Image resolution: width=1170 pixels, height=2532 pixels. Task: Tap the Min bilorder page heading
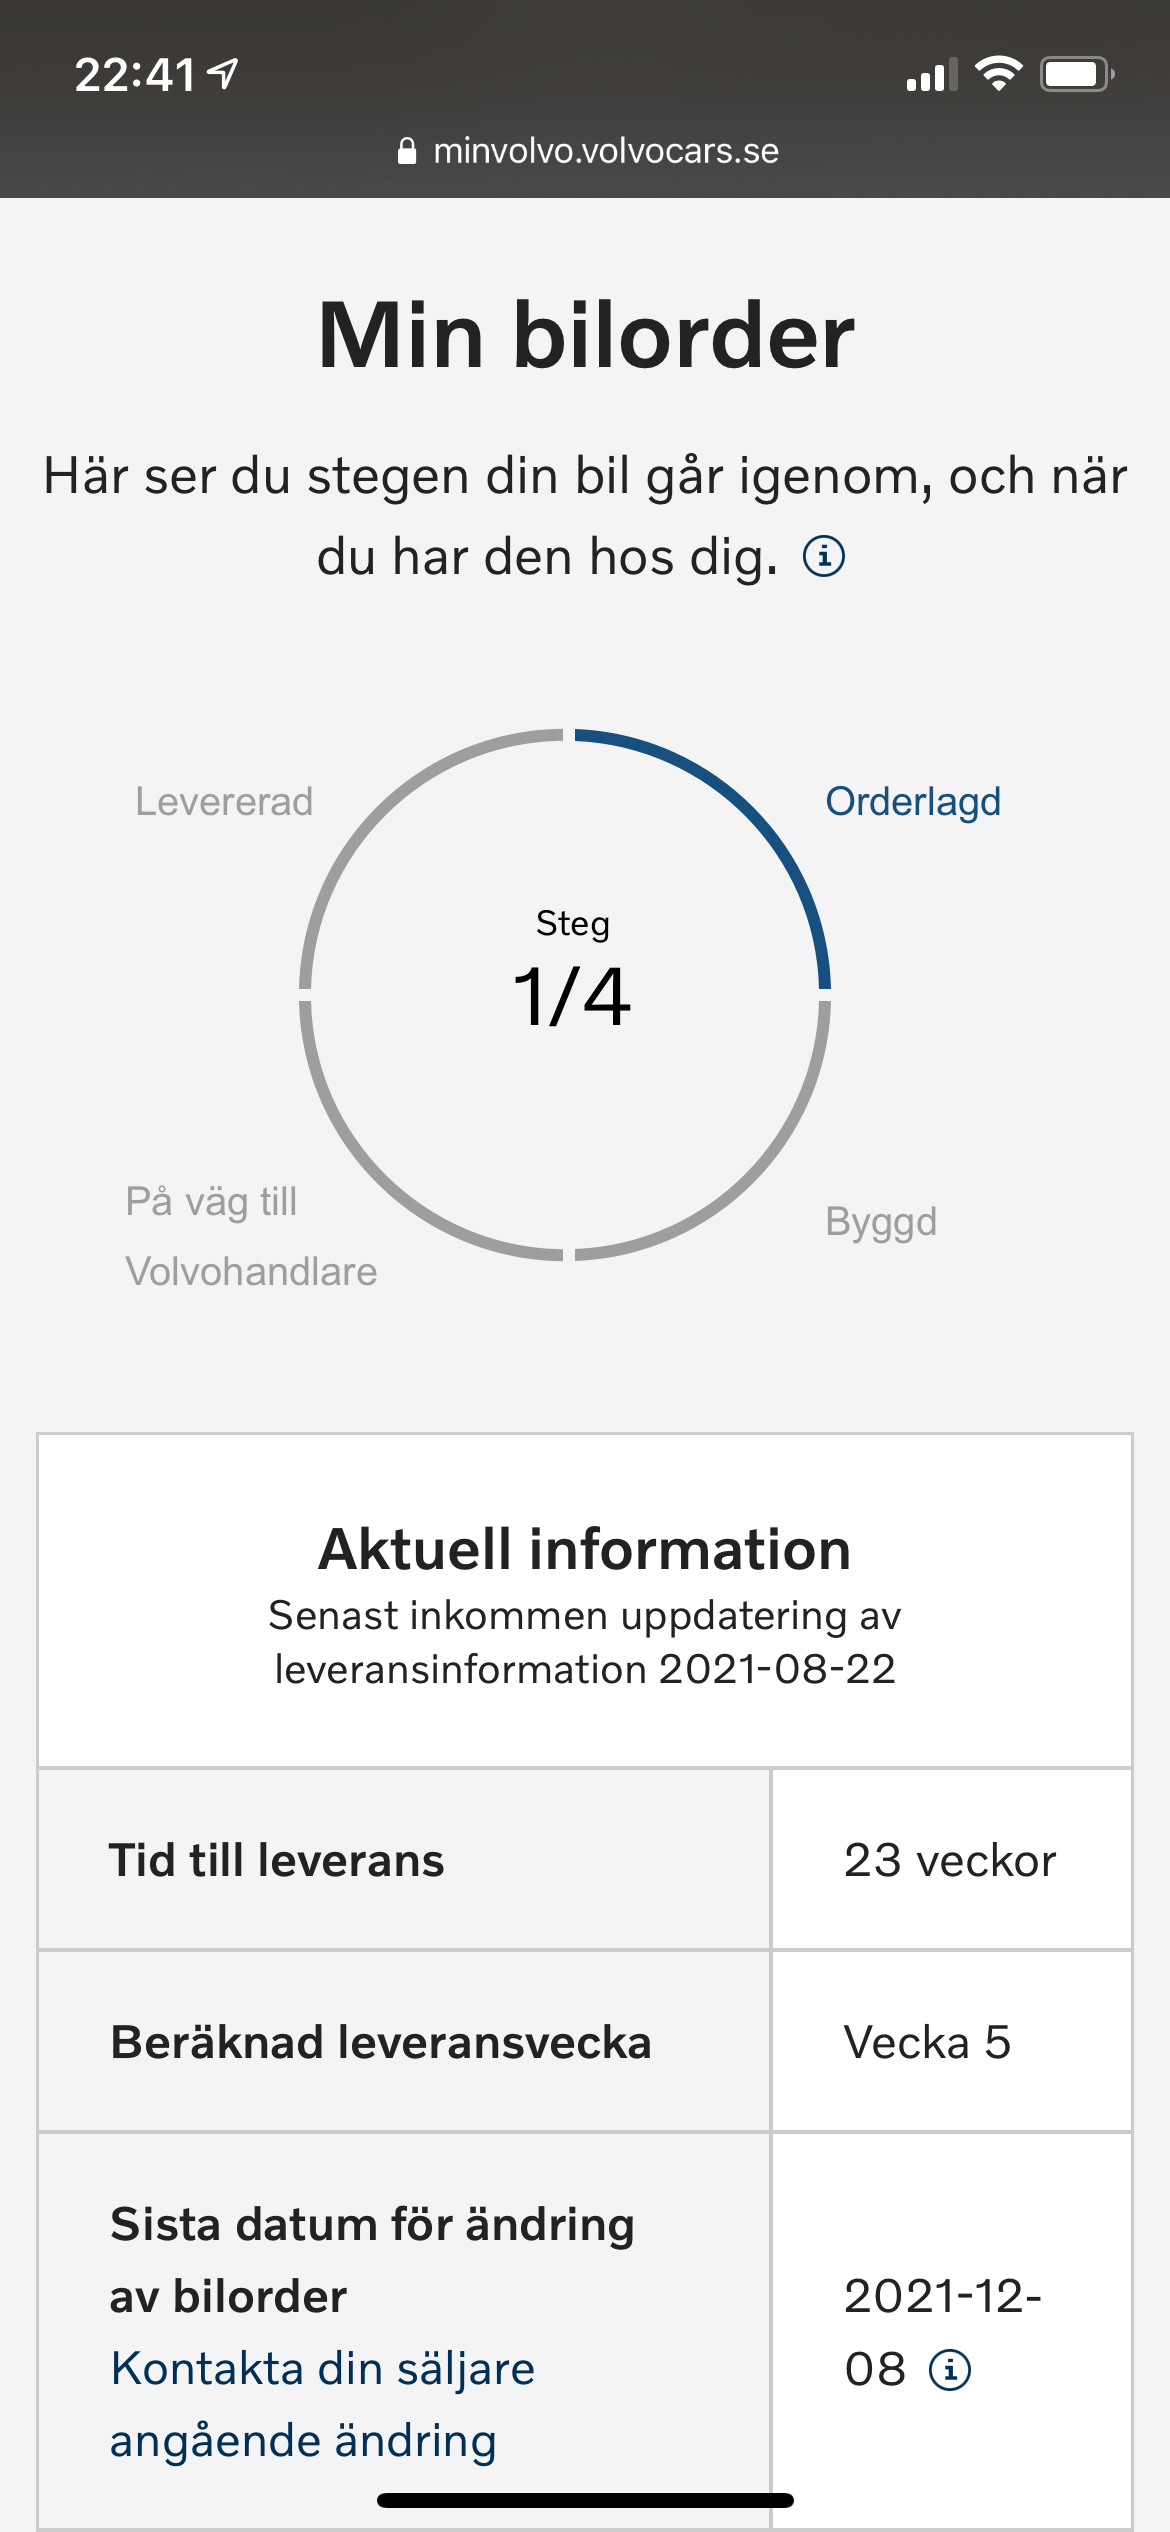coord(586,336)
